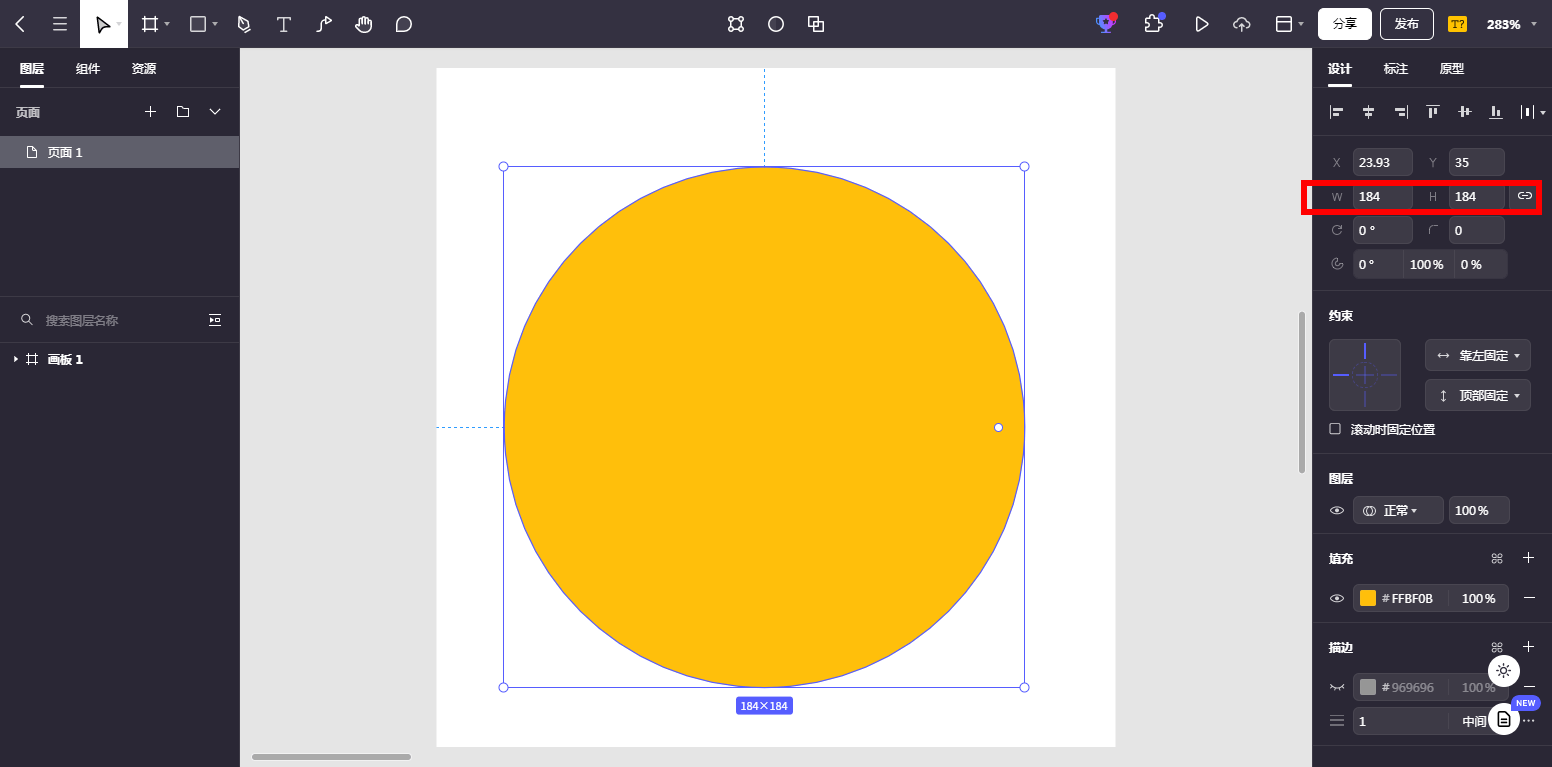Image resolution: width=1552 pixels, height=767 pixels.
Task: Open boolean operations icon
Action: point(816,24)
